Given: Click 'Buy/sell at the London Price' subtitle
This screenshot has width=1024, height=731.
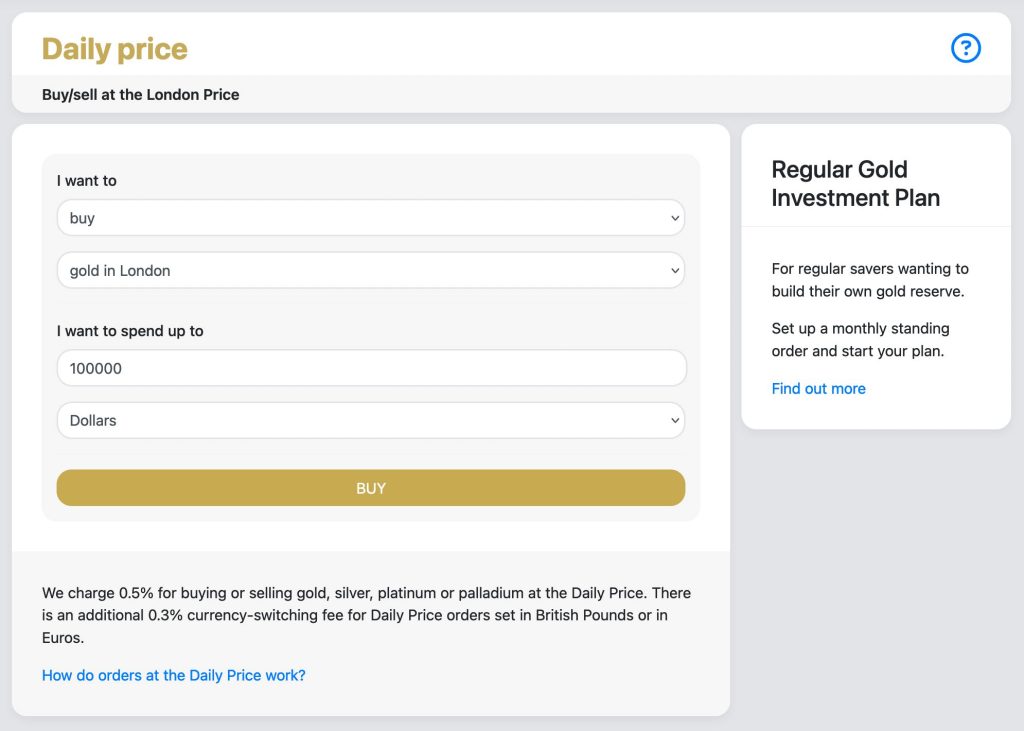Looking at the screenshot, I should coord(141,95).
